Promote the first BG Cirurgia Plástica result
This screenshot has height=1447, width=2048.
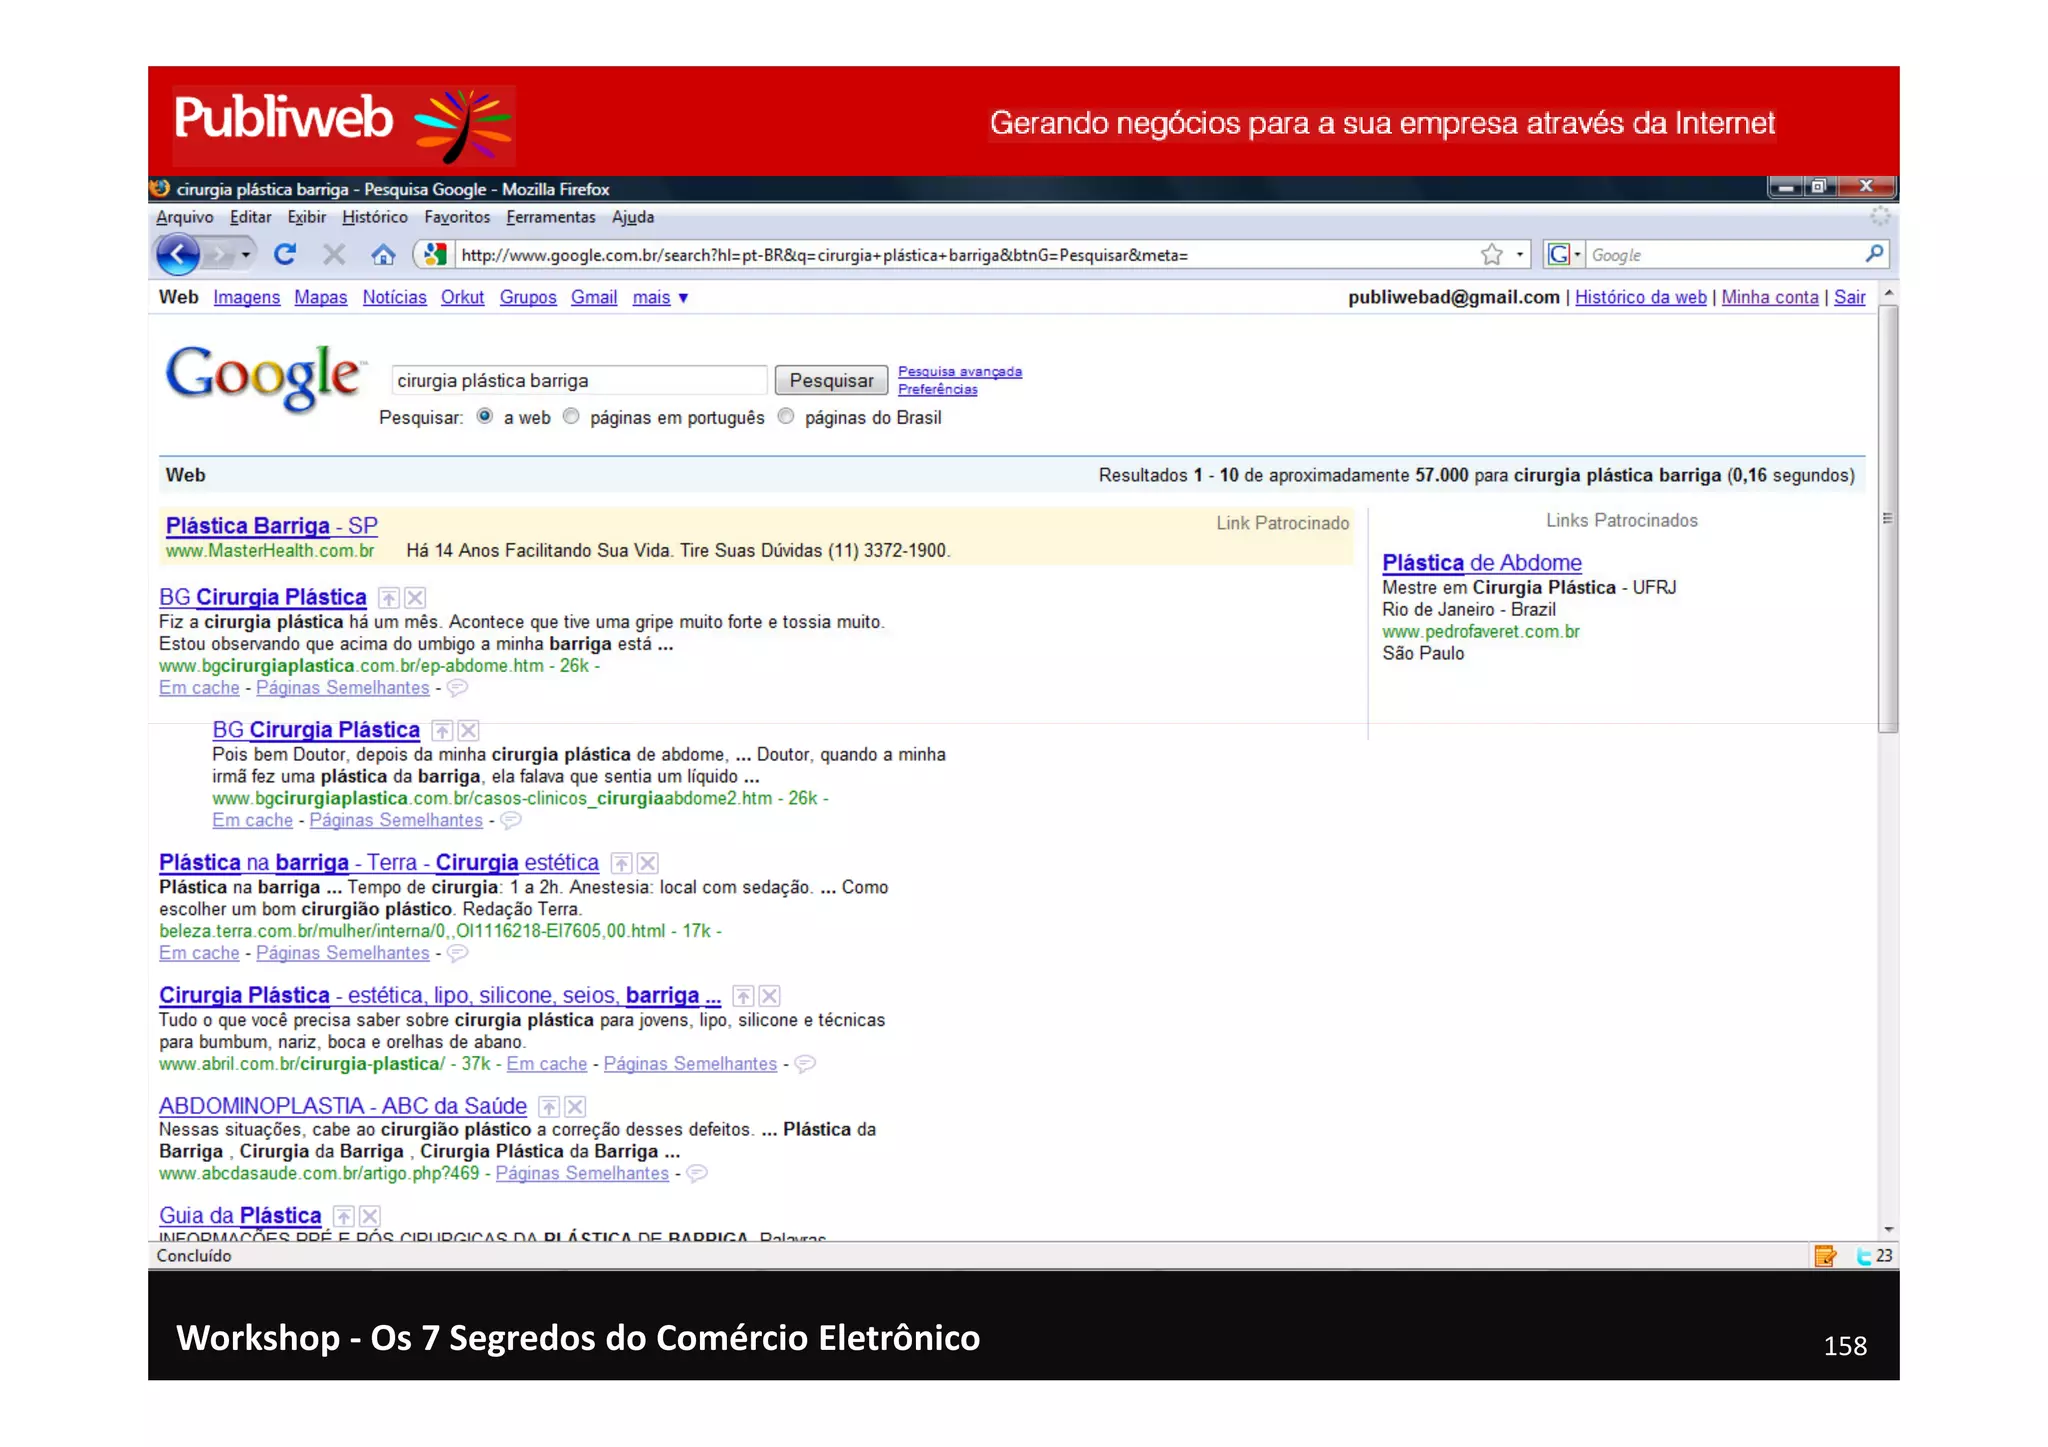[389, 598]
